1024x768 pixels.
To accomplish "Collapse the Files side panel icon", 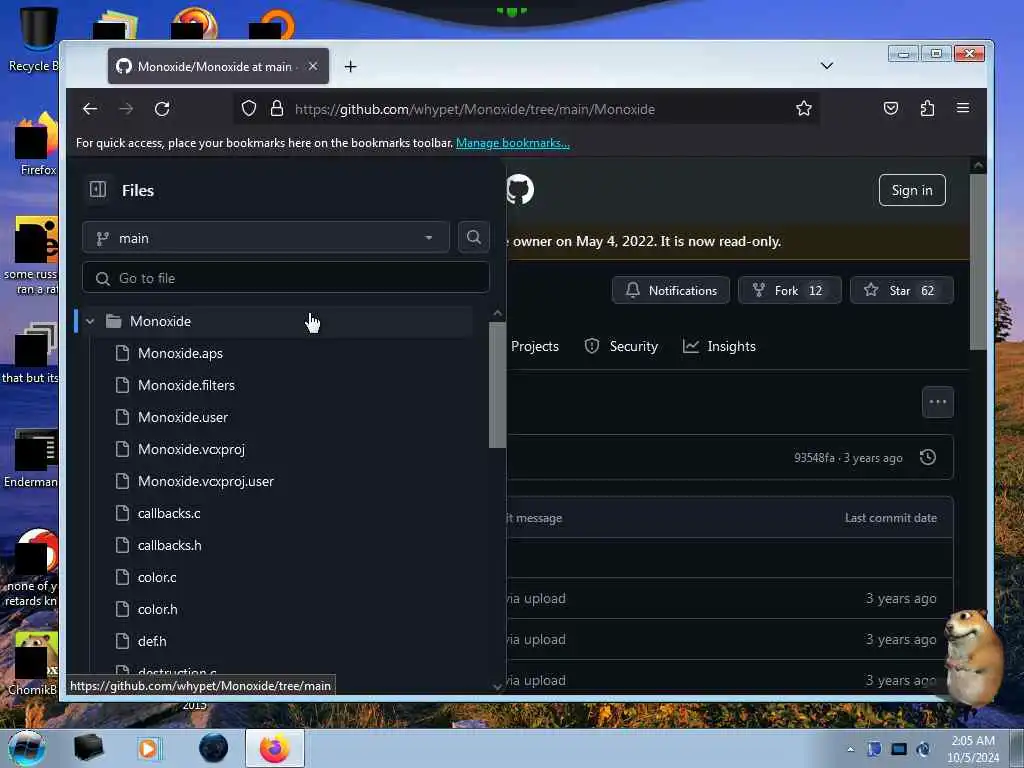I will click(x=98, y=189).
